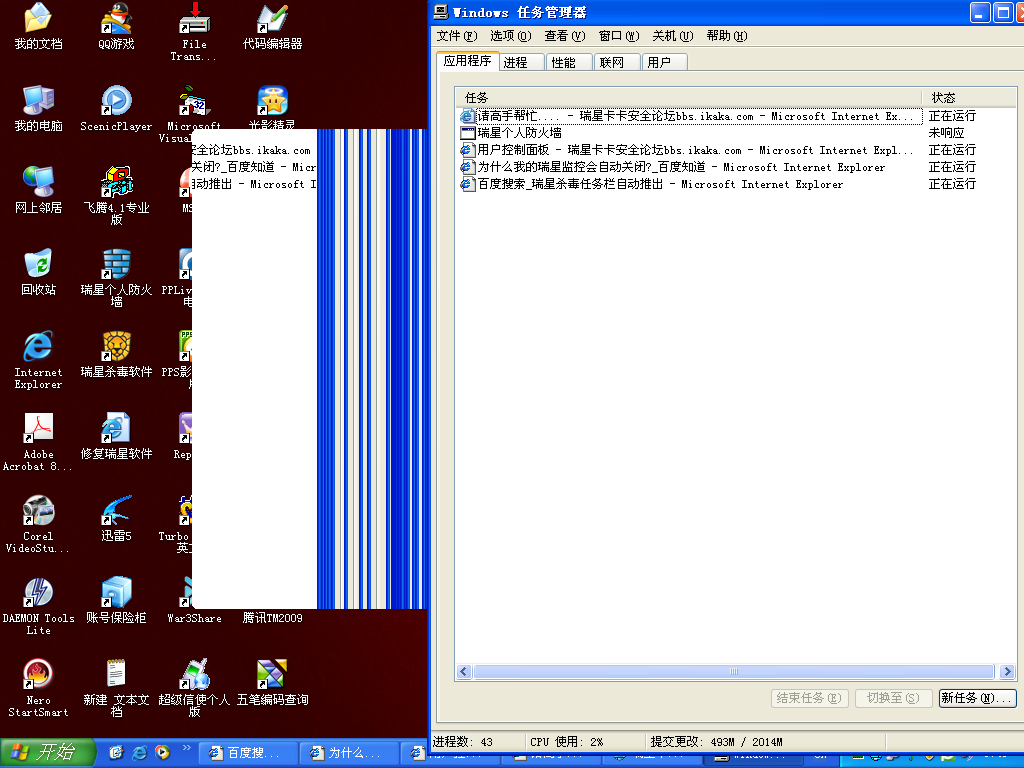Launch the 超级信使个人版 desktop shortcut
Image resolution: width=1024 pixels, height=768 pixels.
coord(194,688)
